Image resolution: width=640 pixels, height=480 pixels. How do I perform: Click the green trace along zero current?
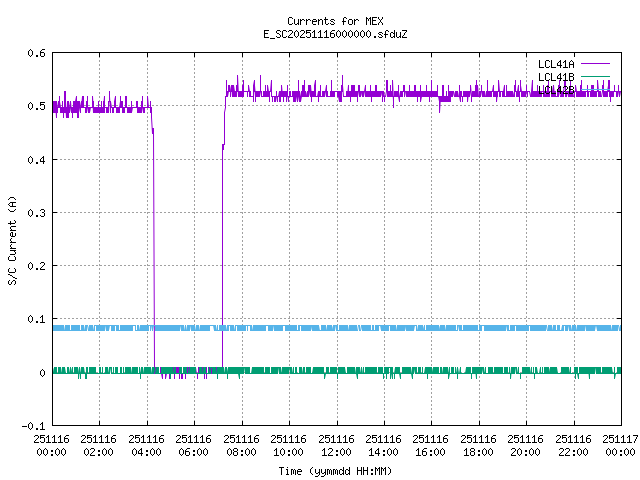[400, 370]
